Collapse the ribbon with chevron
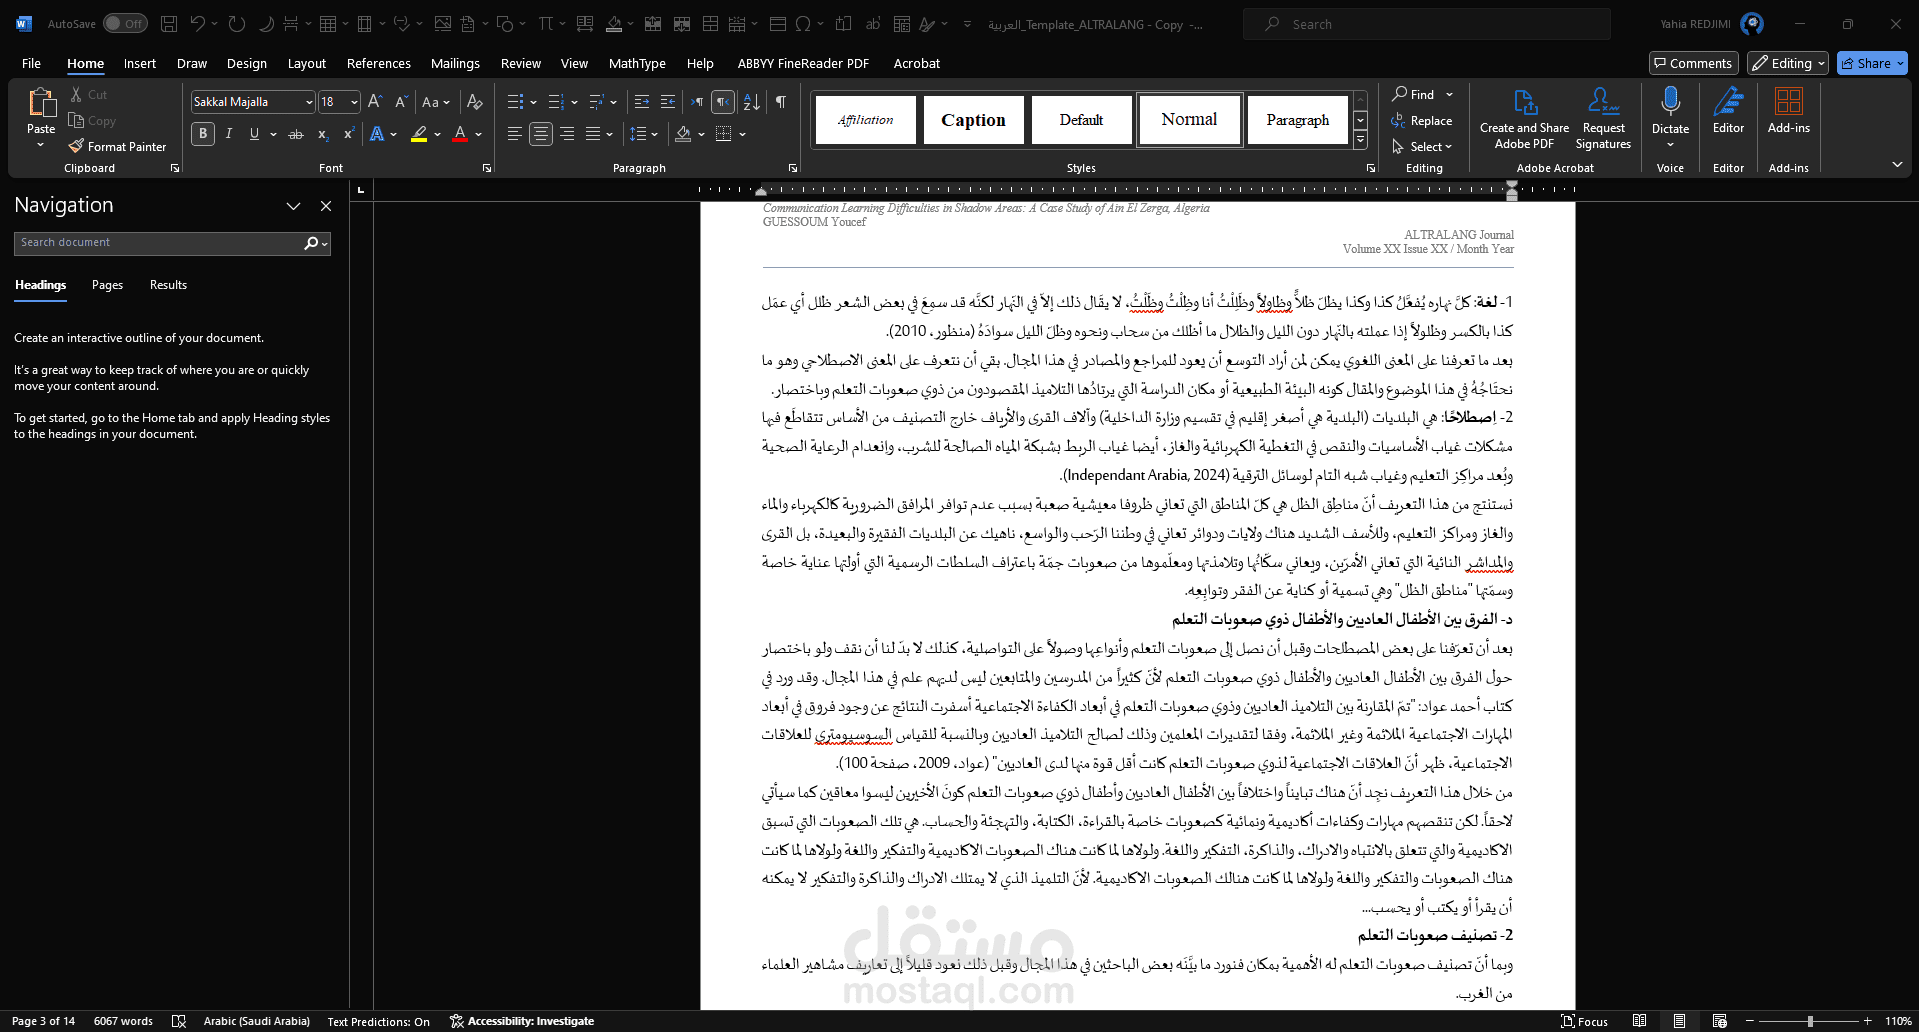 coord(1897,164)
